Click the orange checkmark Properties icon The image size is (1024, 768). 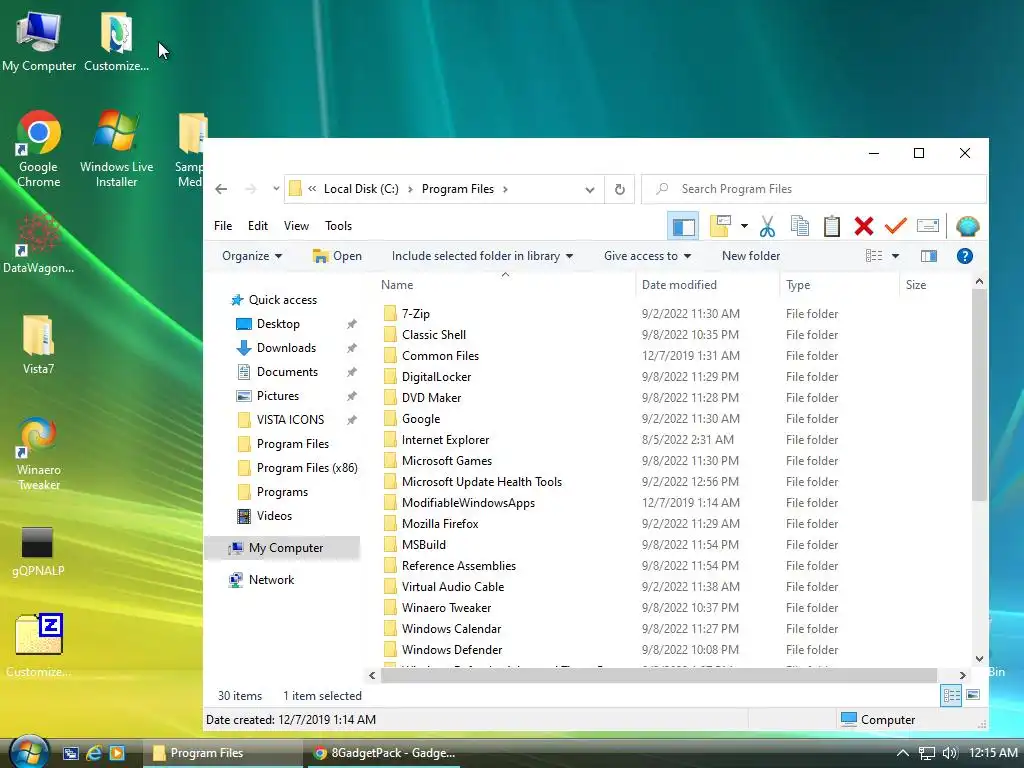[x=895, y=226]
